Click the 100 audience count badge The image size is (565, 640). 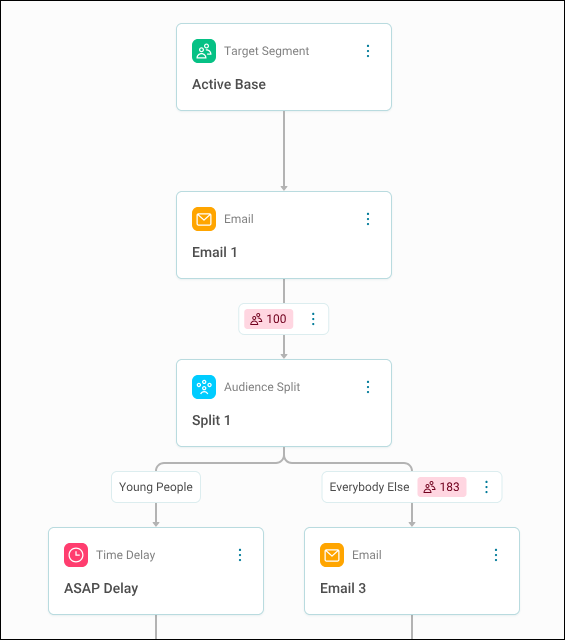269,319
